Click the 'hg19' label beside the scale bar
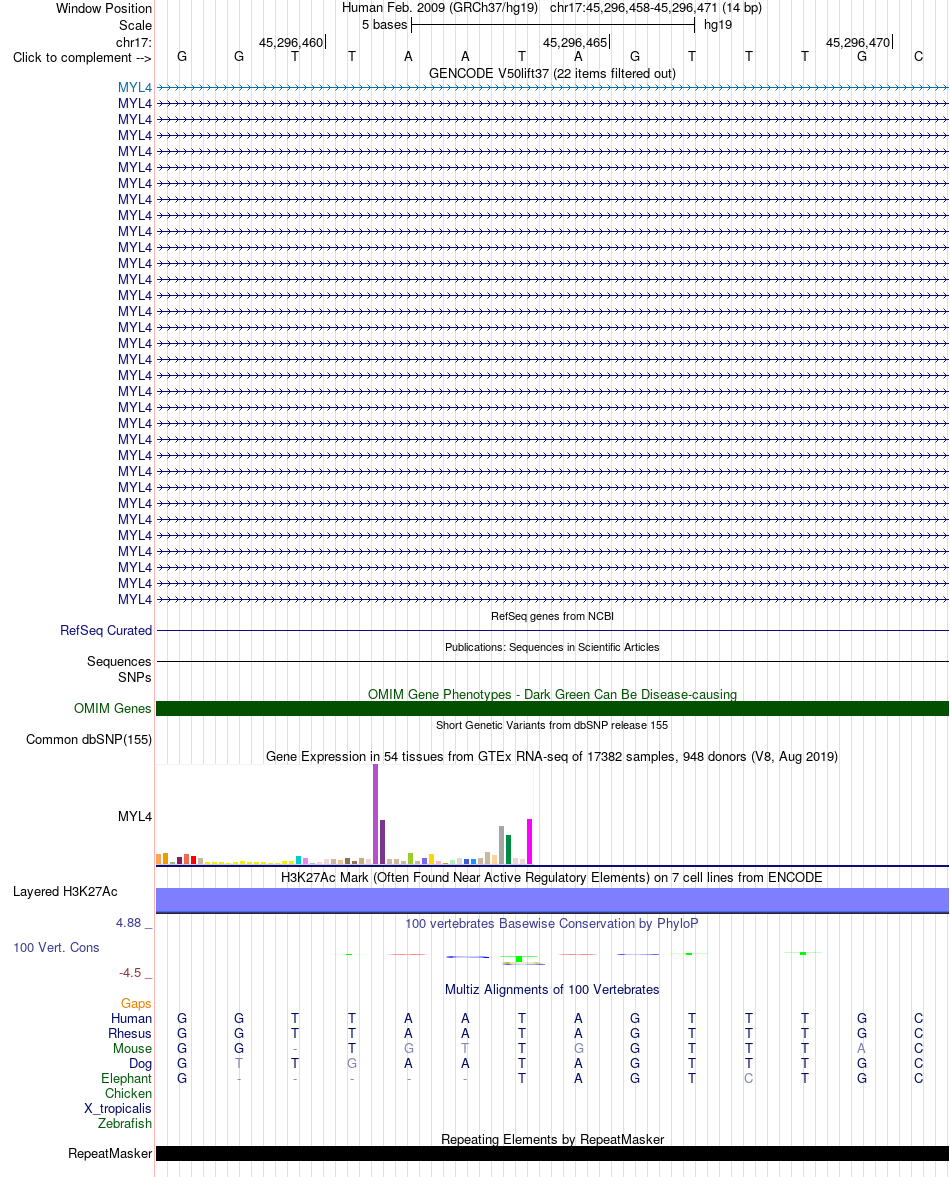The height and width of the screenshot is (1177, 950). coord(717,25)
